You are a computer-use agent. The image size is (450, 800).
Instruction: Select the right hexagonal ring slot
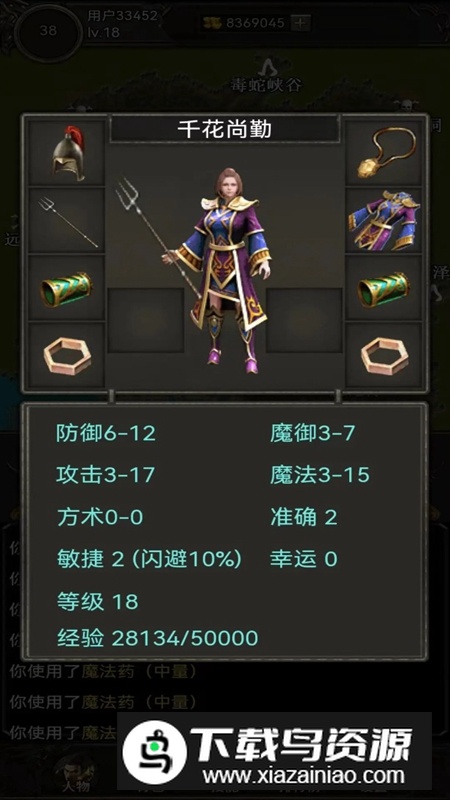click(x=384, y=355)
